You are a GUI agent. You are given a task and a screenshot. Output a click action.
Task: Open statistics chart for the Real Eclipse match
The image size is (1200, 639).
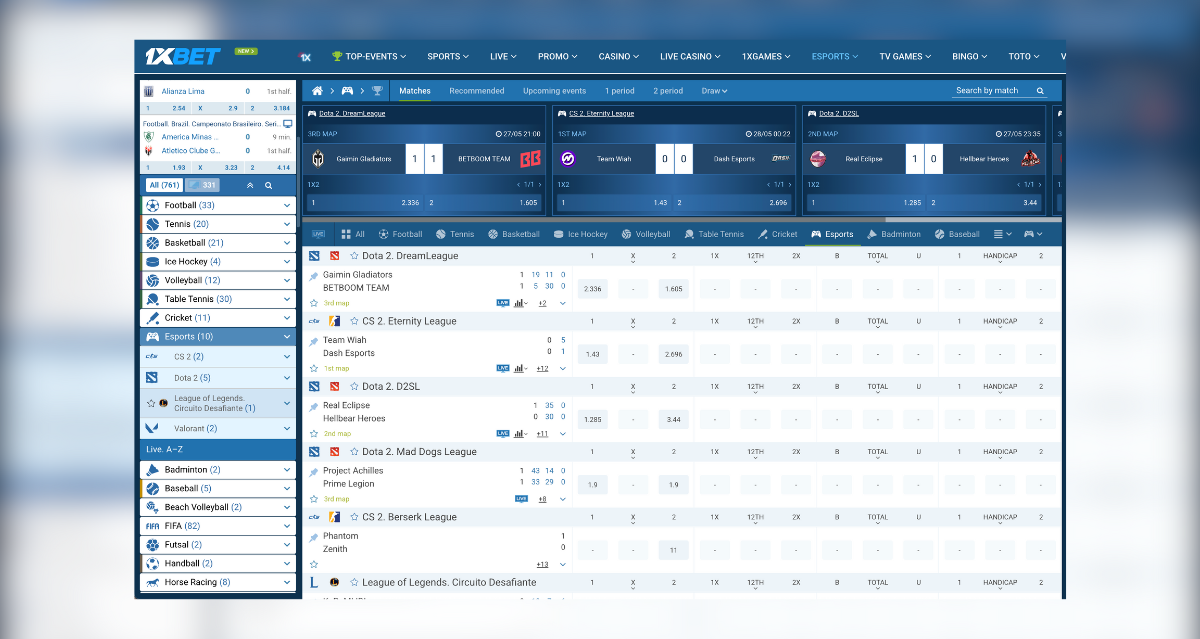pyautogui.click(x=520, y=433)
